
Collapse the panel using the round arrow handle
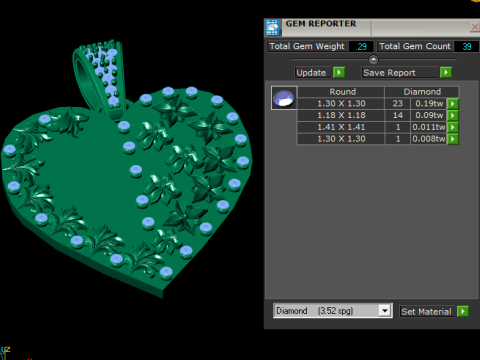click(x=373, y=60)
